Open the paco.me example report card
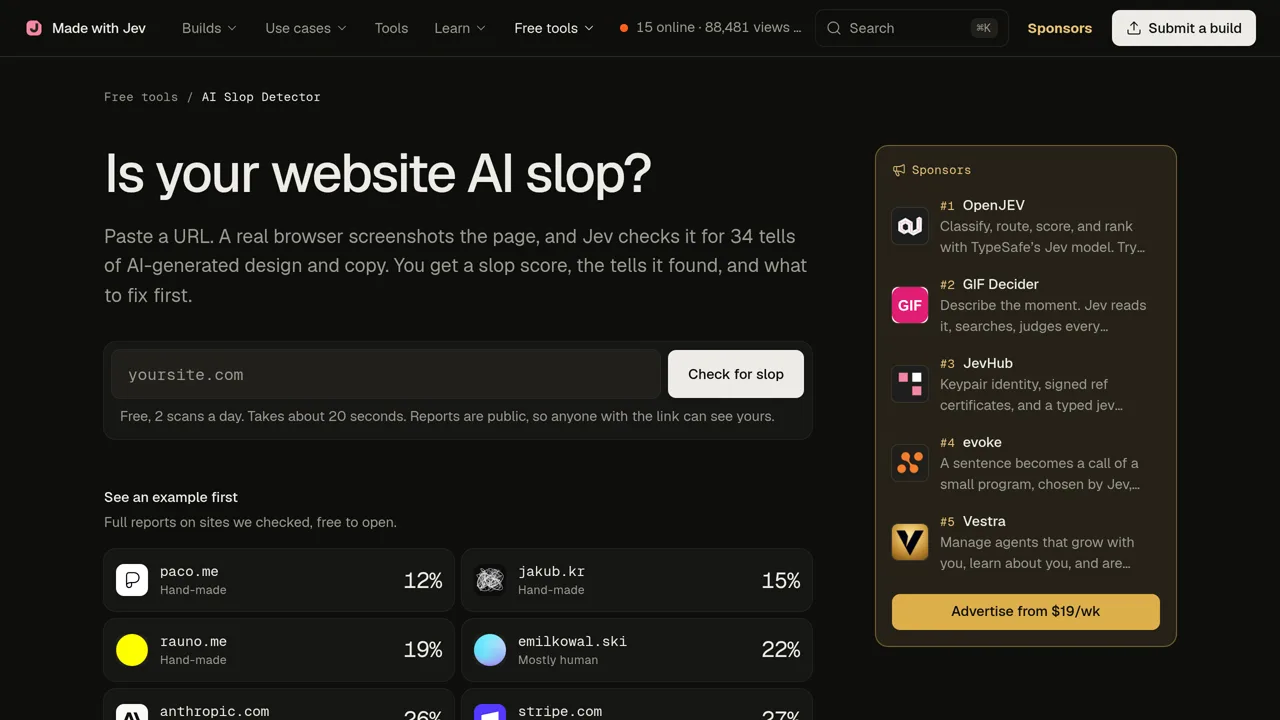The width and height of the screenshot is (1280, 720). tap(279, 580)
